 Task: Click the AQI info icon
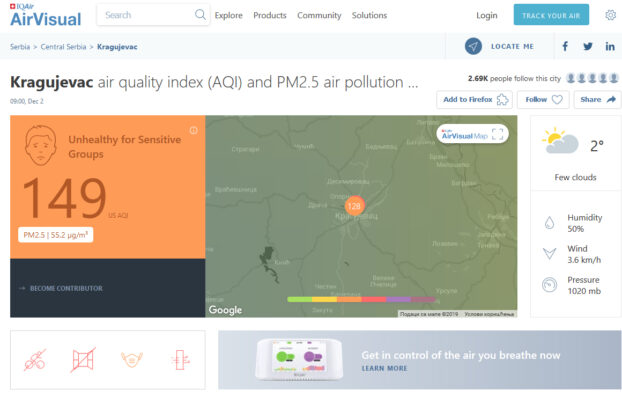pos(194,130)
